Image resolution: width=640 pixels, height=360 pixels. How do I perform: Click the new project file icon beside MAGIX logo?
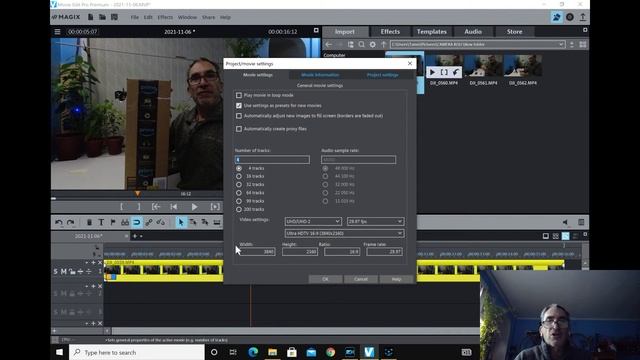click(91, 17)
